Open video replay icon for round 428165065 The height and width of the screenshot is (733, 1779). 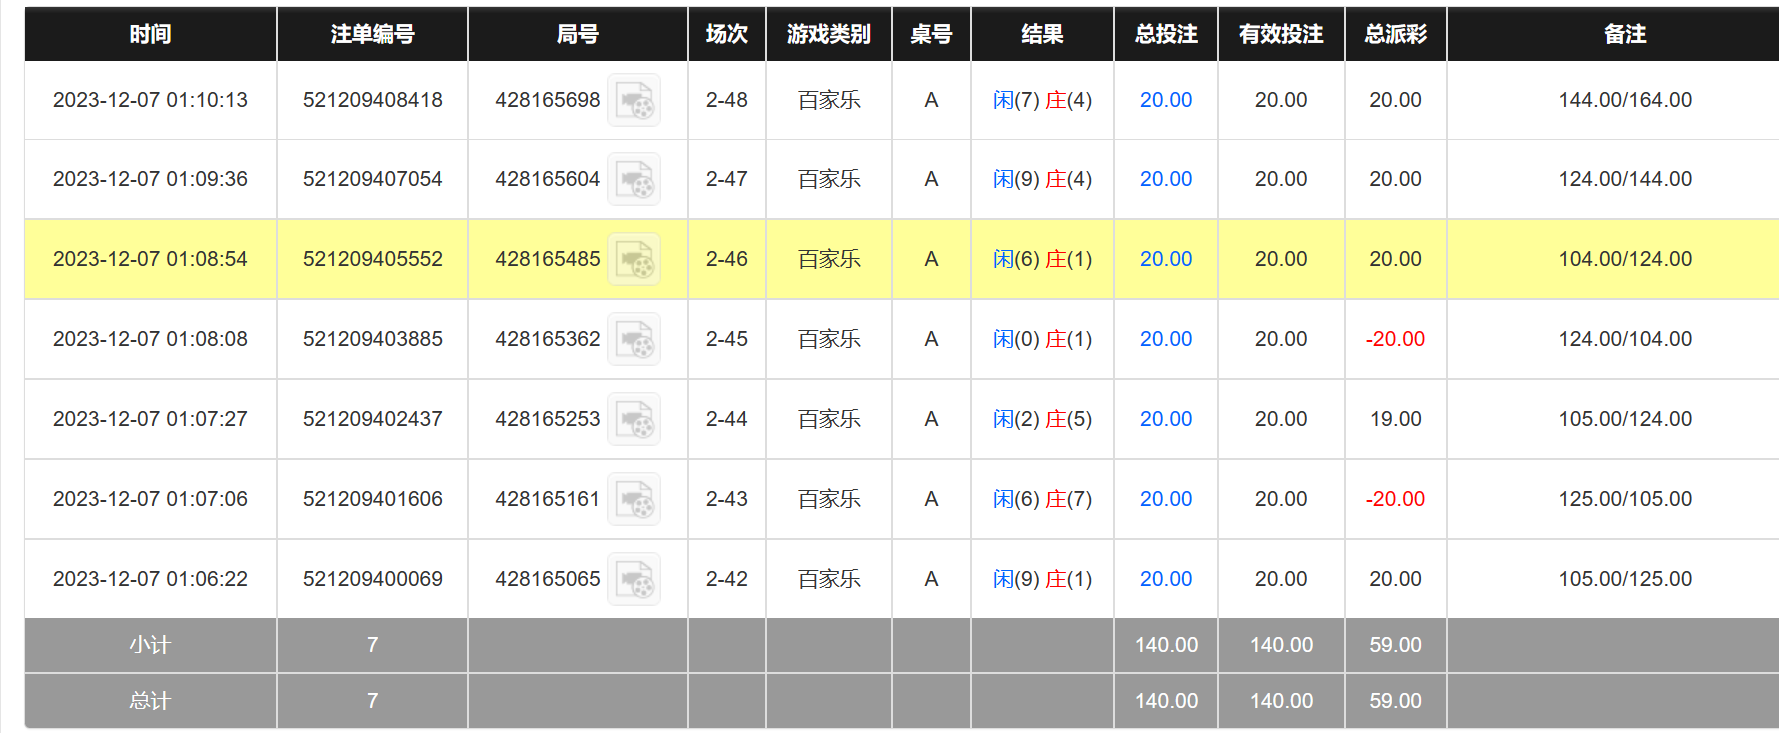(x=634, y=579)
